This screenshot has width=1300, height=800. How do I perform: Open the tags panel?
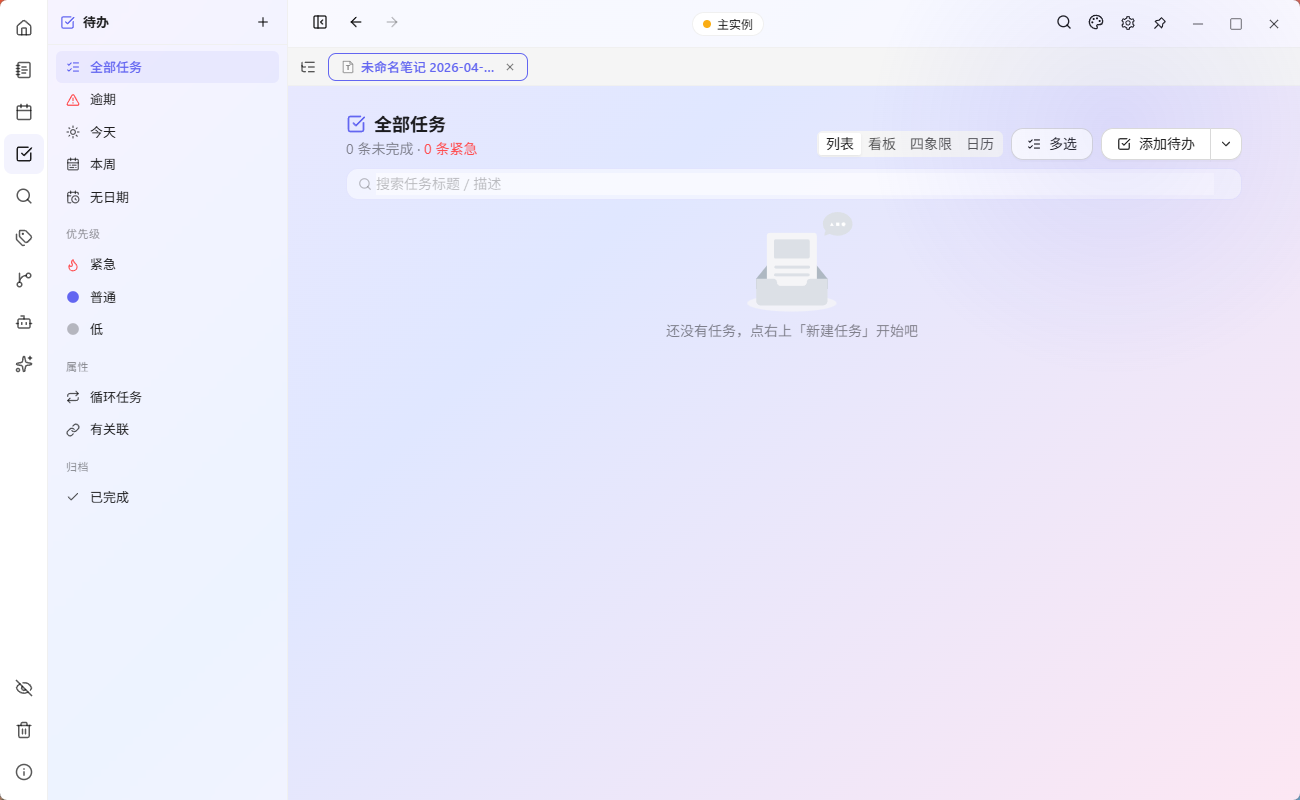(23, 237)
